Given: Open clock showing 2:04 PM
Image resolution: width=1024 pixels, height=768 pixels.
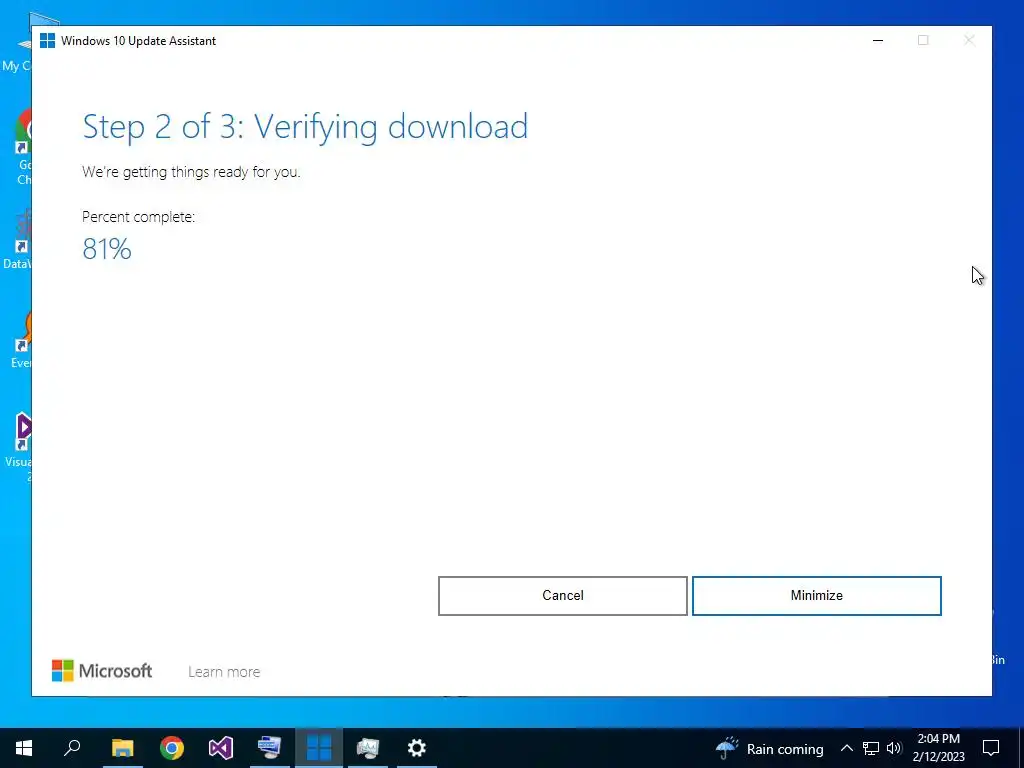Looking at the screenshot, I should [938, 748].
